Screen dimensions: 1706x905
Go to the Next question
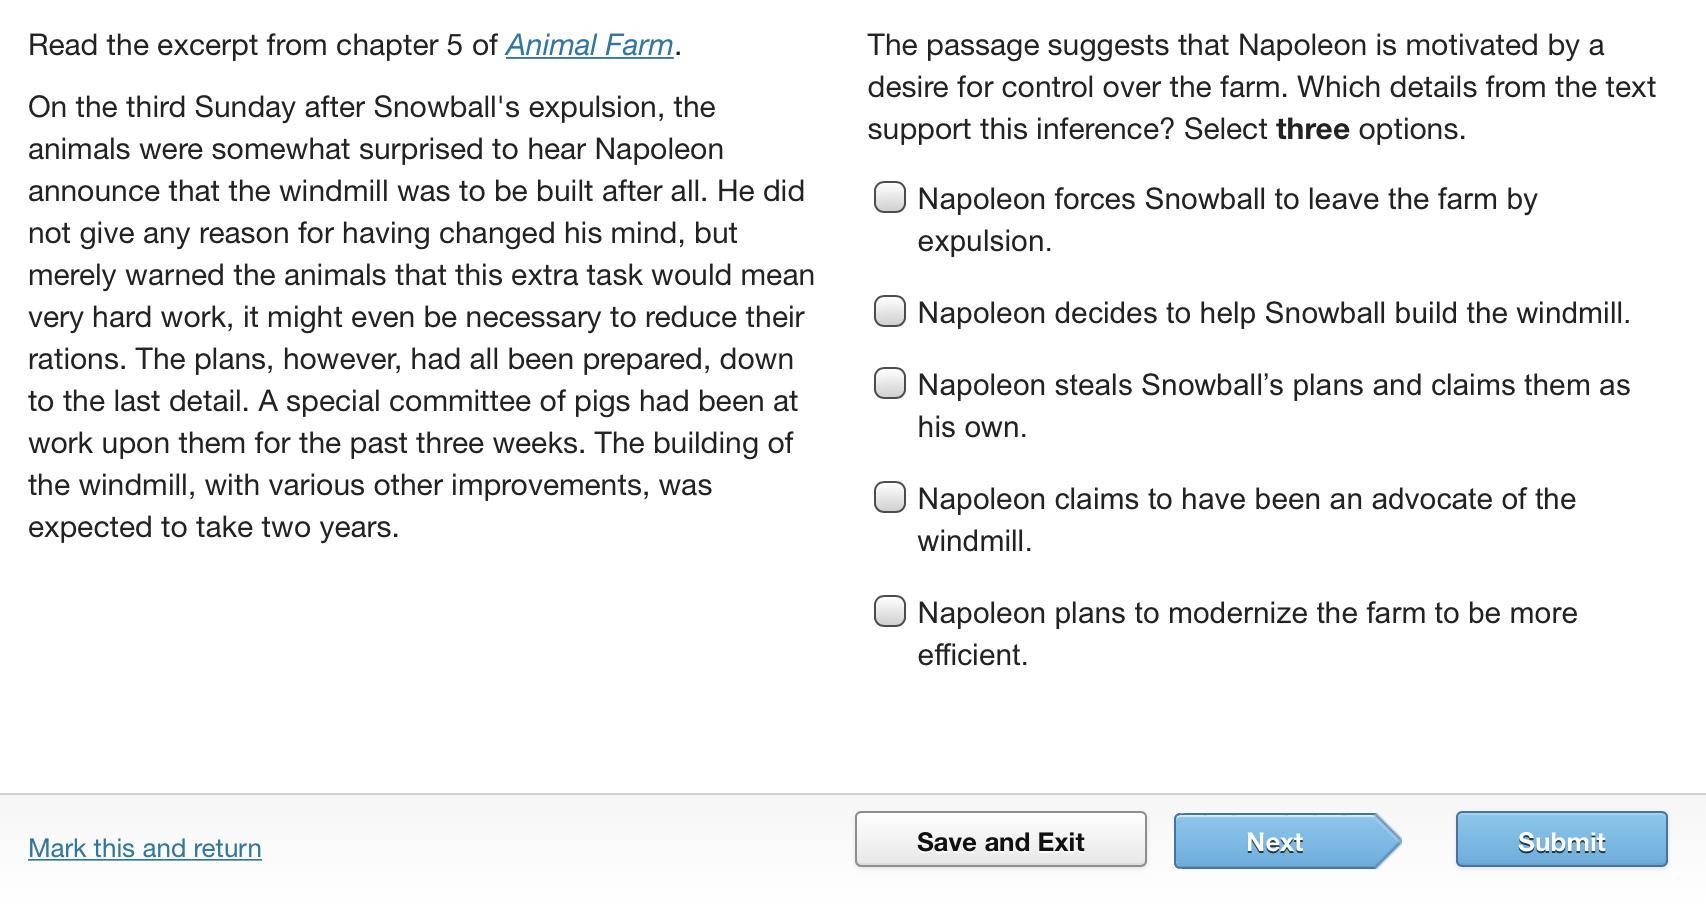coord(1275,841)
